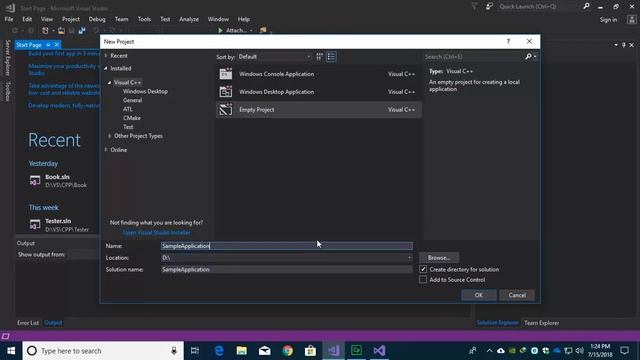This screenshot has height=360, width=640.
Task: Click the project Name input field
Action: click(287, 246)
